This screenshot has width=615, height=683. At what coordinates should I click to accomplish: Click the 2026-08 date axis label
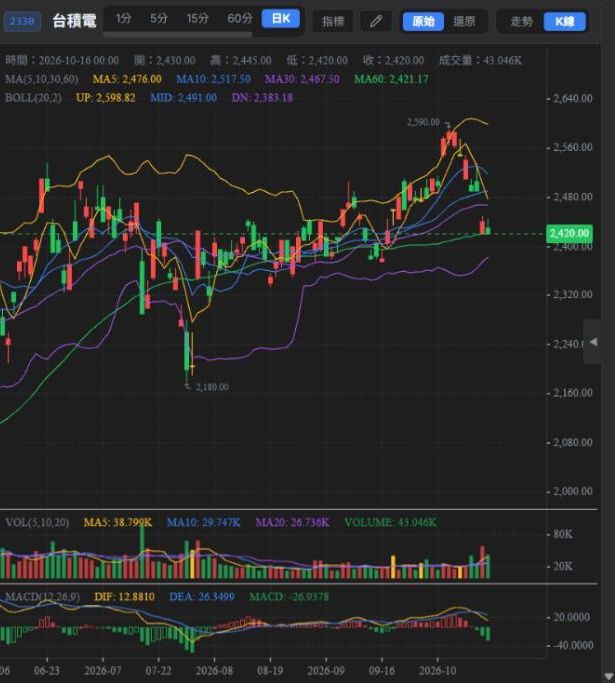coord(213,670)
